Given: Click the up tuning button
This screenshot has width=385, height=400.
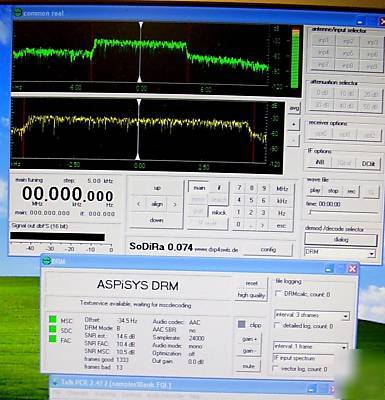Looking at the screenshot, I should coord(157,188).
